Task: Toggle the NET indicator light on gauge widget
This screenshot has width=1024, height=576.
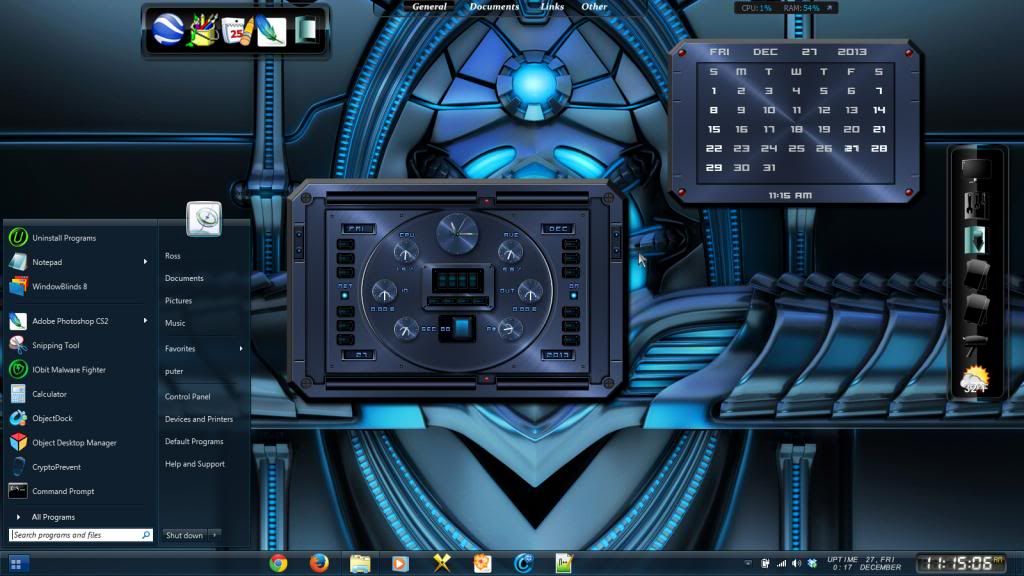Action: pos(345,296)
